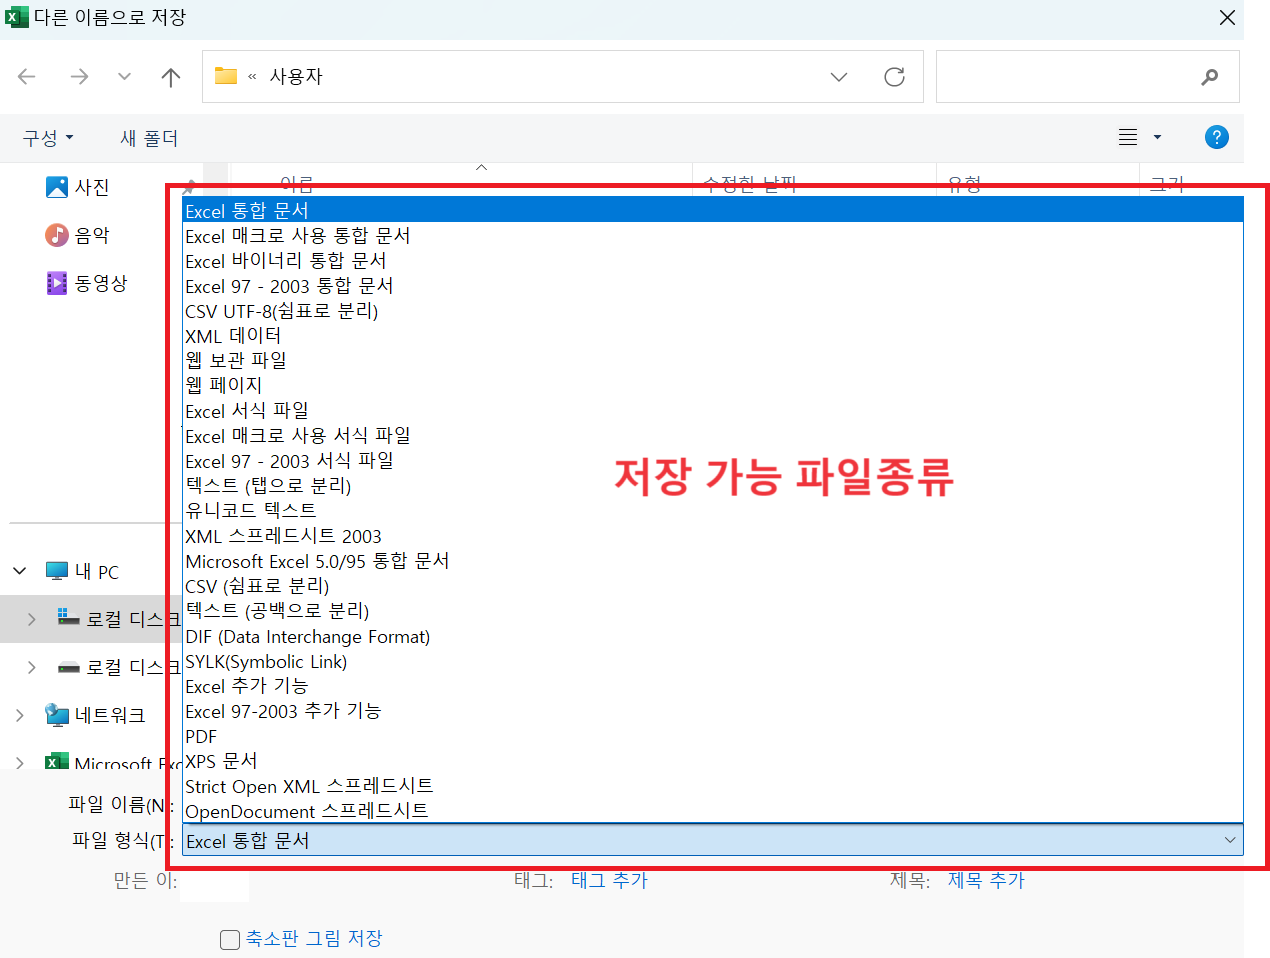Viewport: 1270px width, 958px height.
Task: Click the 새 폴더 button
Action: point(149,138)
